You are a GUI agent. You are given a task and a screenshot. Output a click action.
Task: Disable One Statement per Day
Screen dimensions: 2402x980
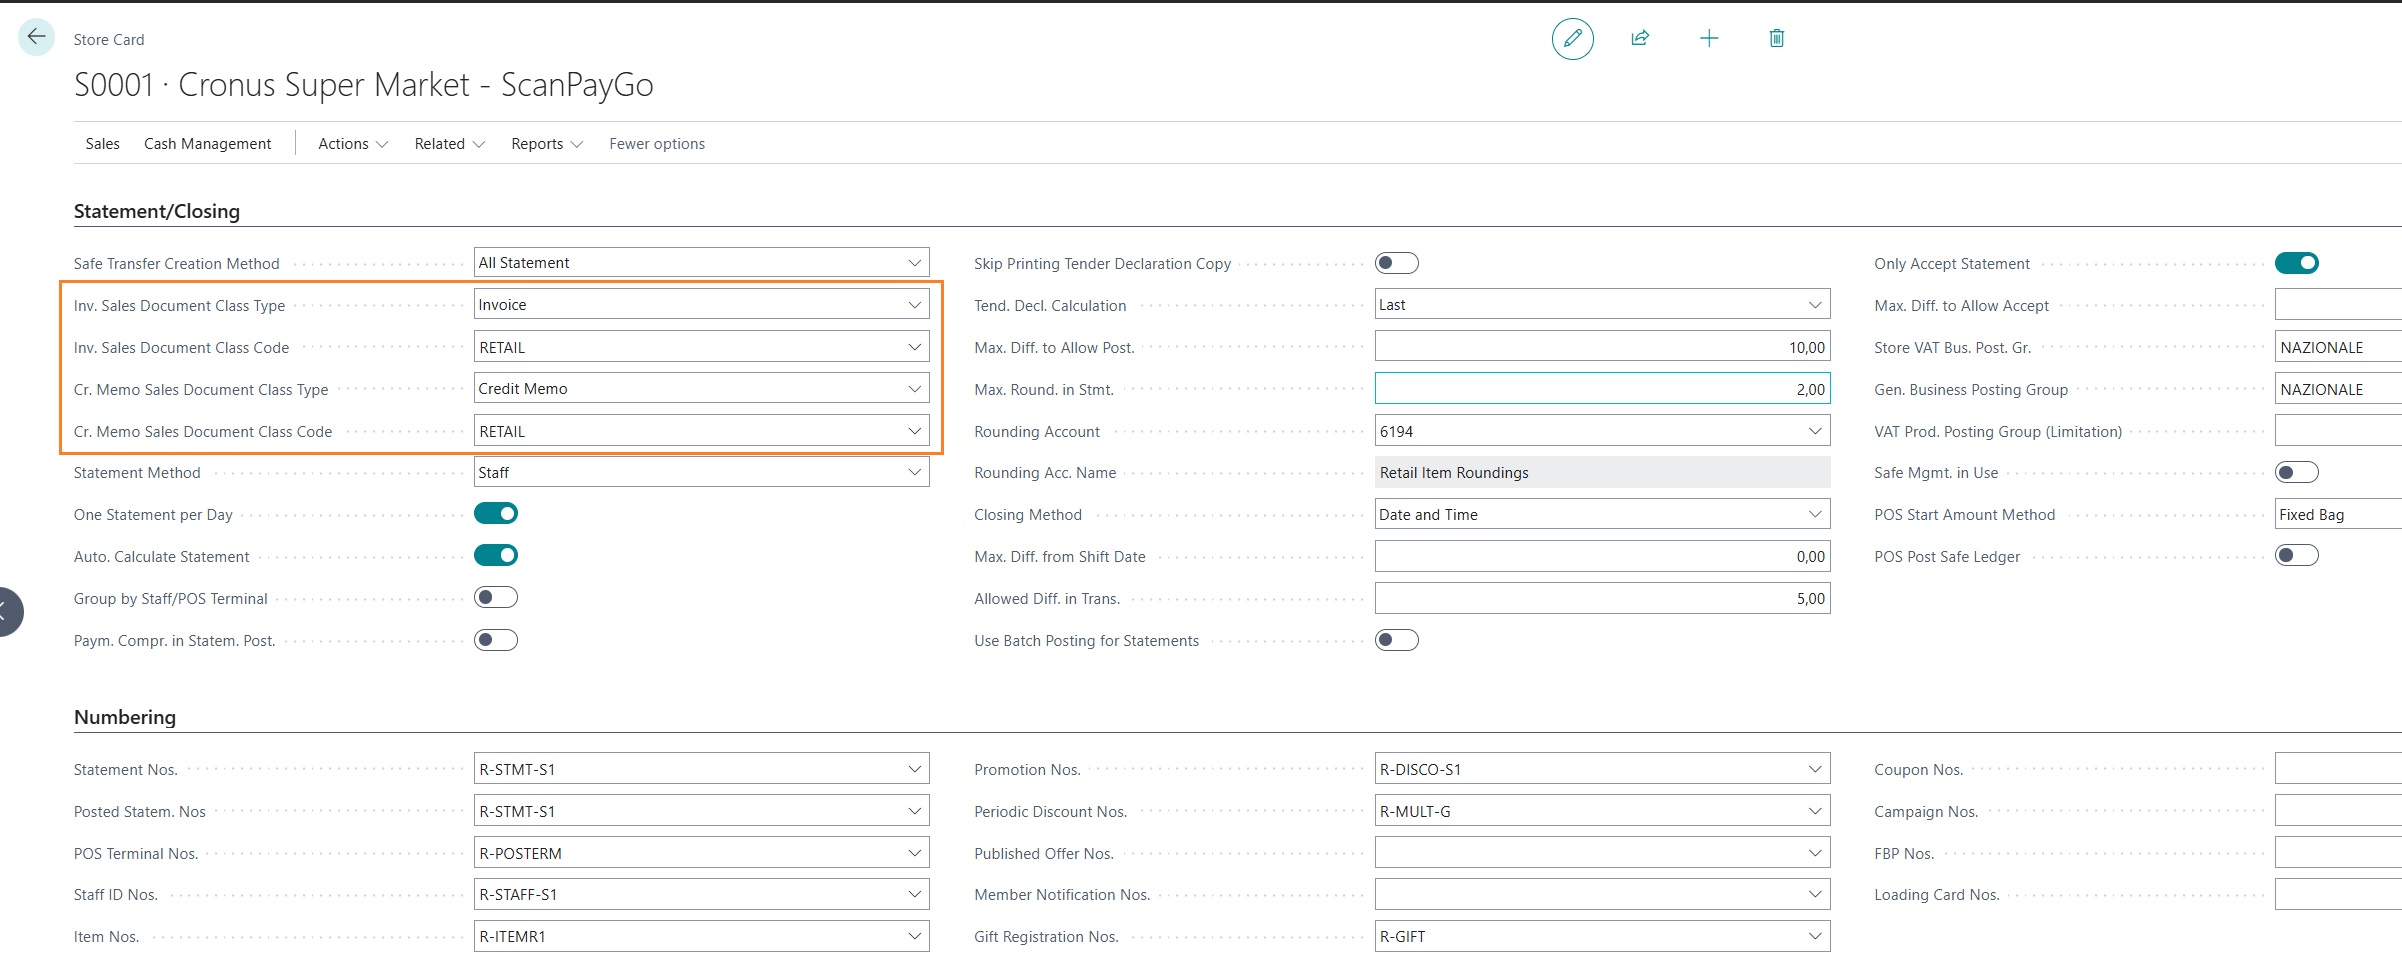[496, 513]
